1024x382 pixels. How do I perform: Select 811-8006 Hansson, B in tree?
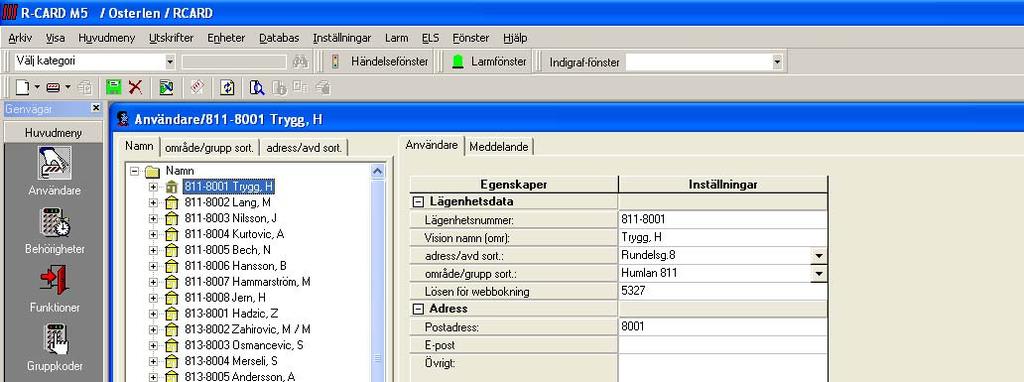click(236, 266)
